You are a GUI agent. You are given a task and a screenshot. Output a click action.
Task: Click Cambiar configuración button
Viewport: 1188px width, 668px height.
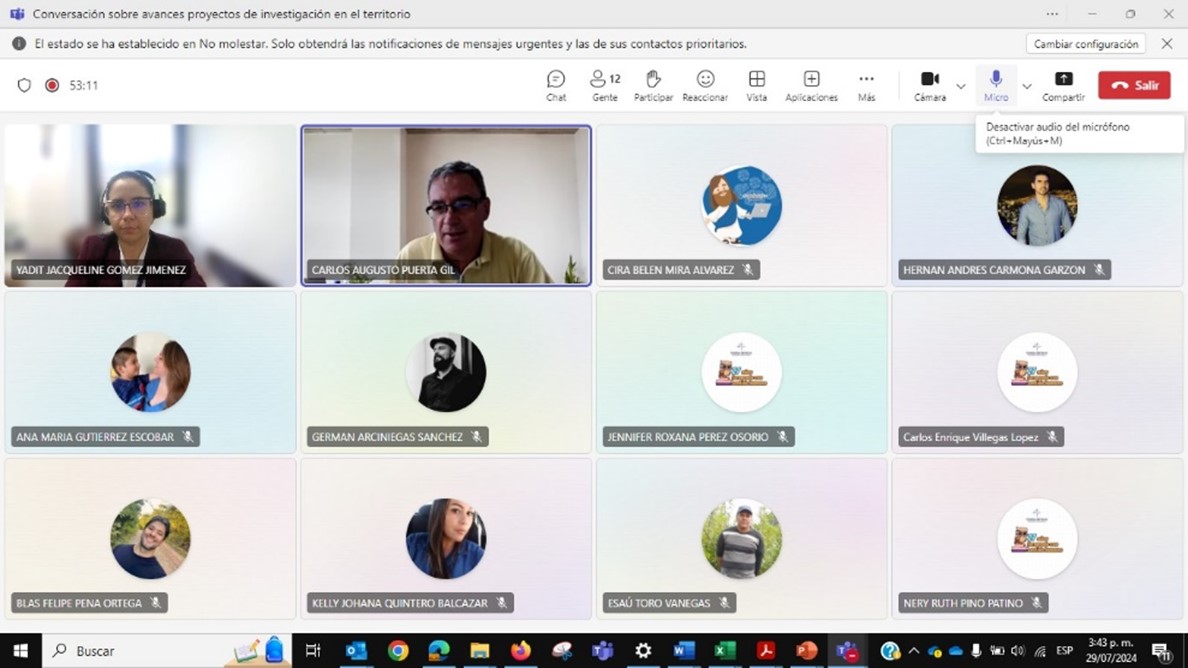(1086, 44)
